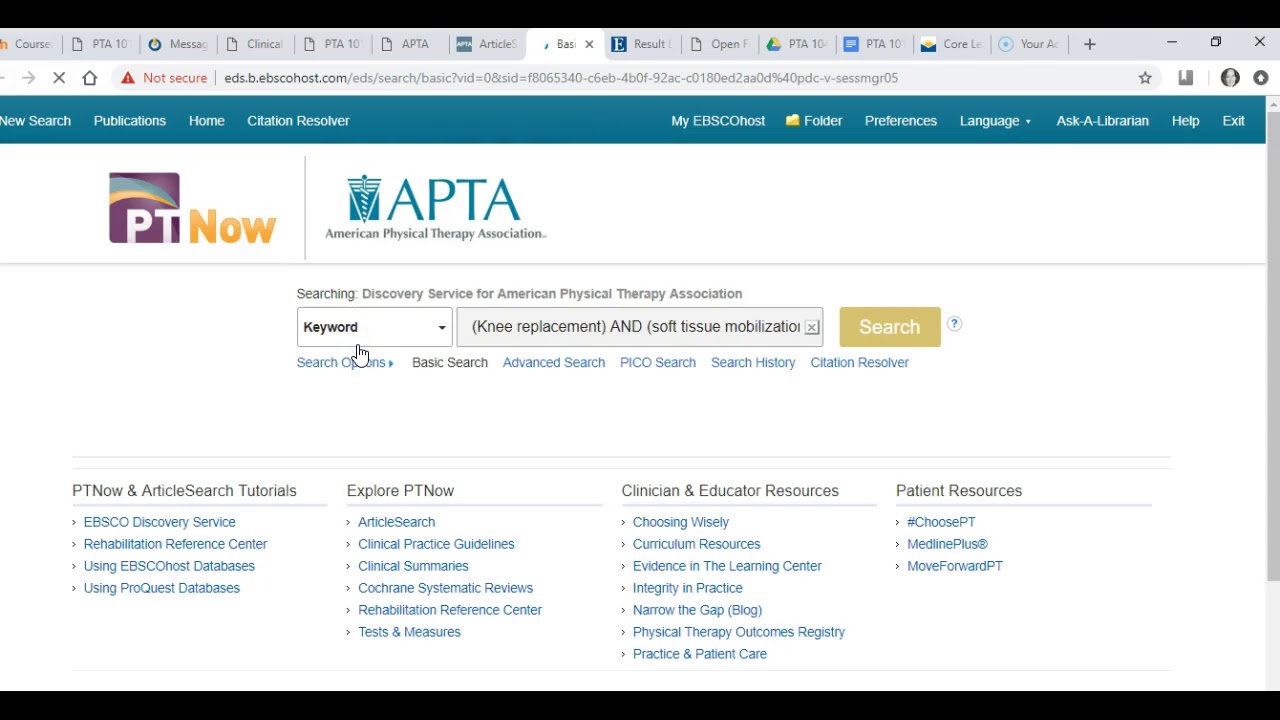Image resolution: width=1280 pixels, height=720 pixels.
Task: Open Citation Resolver in top bar
Action: pos(298,121)
